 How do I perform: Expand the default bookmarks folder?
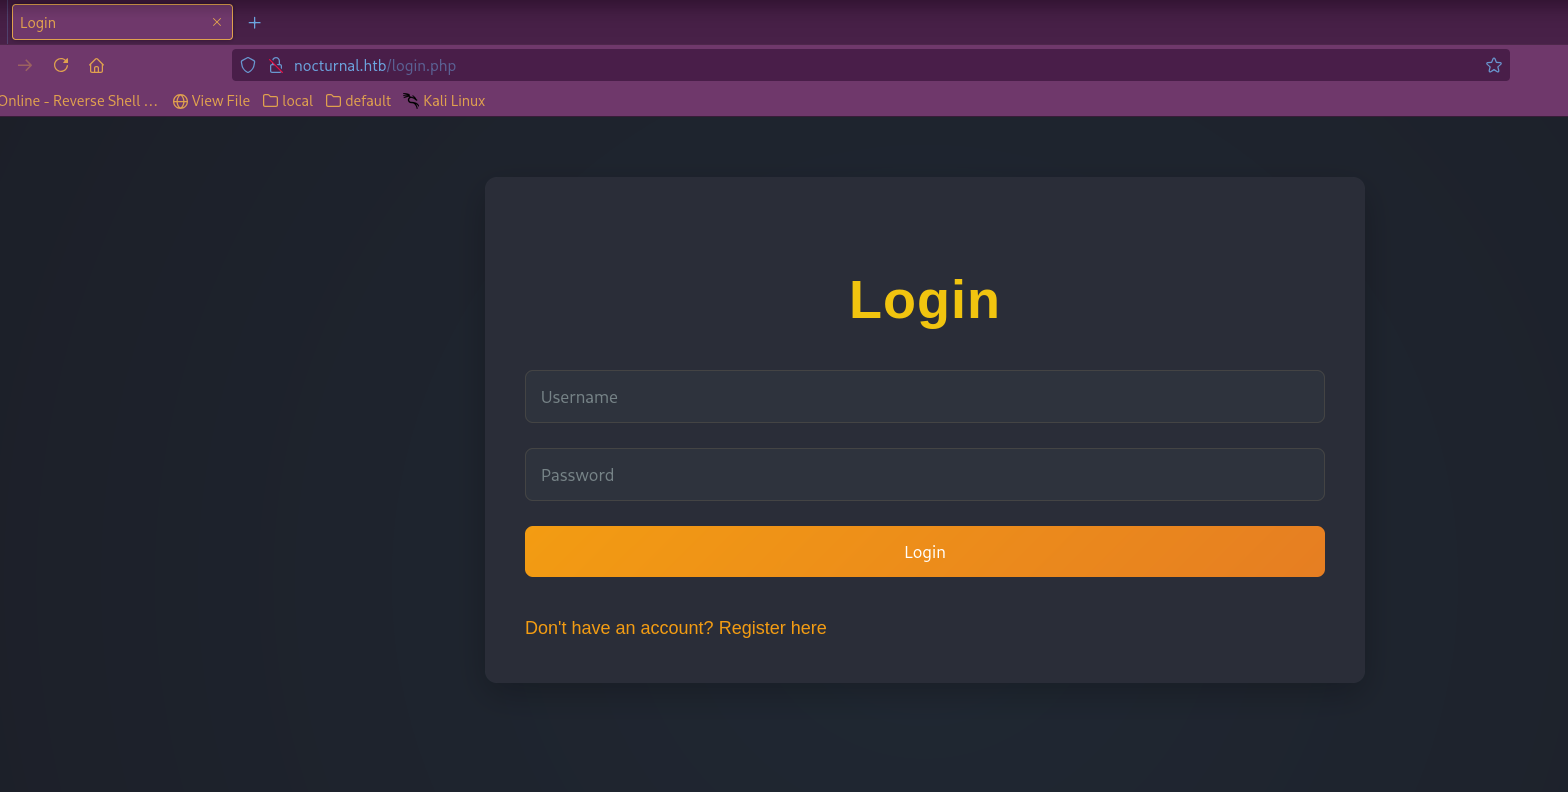[x=358, y=101]
